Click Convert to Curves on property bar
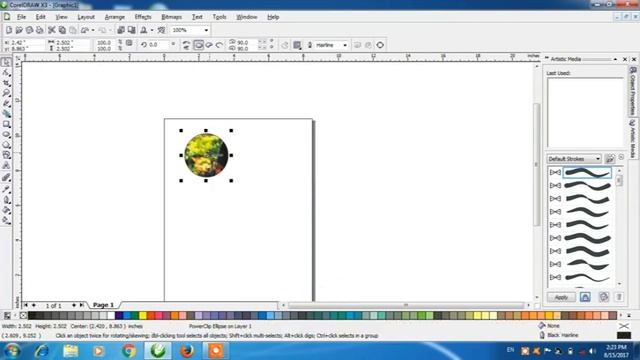The image size is (640, 360). pos(380,45)
